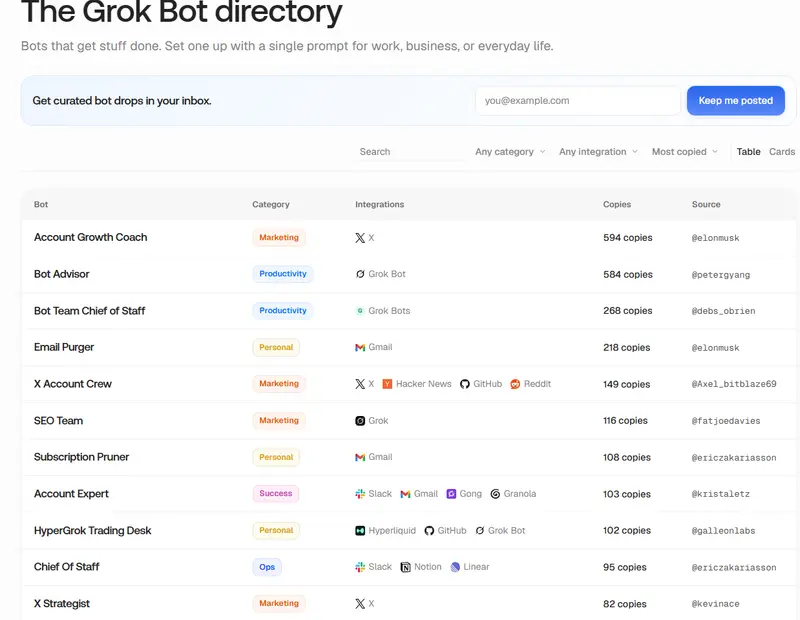The image size is (800, 620).
Task: Click the Granola icon
Action: [495, 493]
